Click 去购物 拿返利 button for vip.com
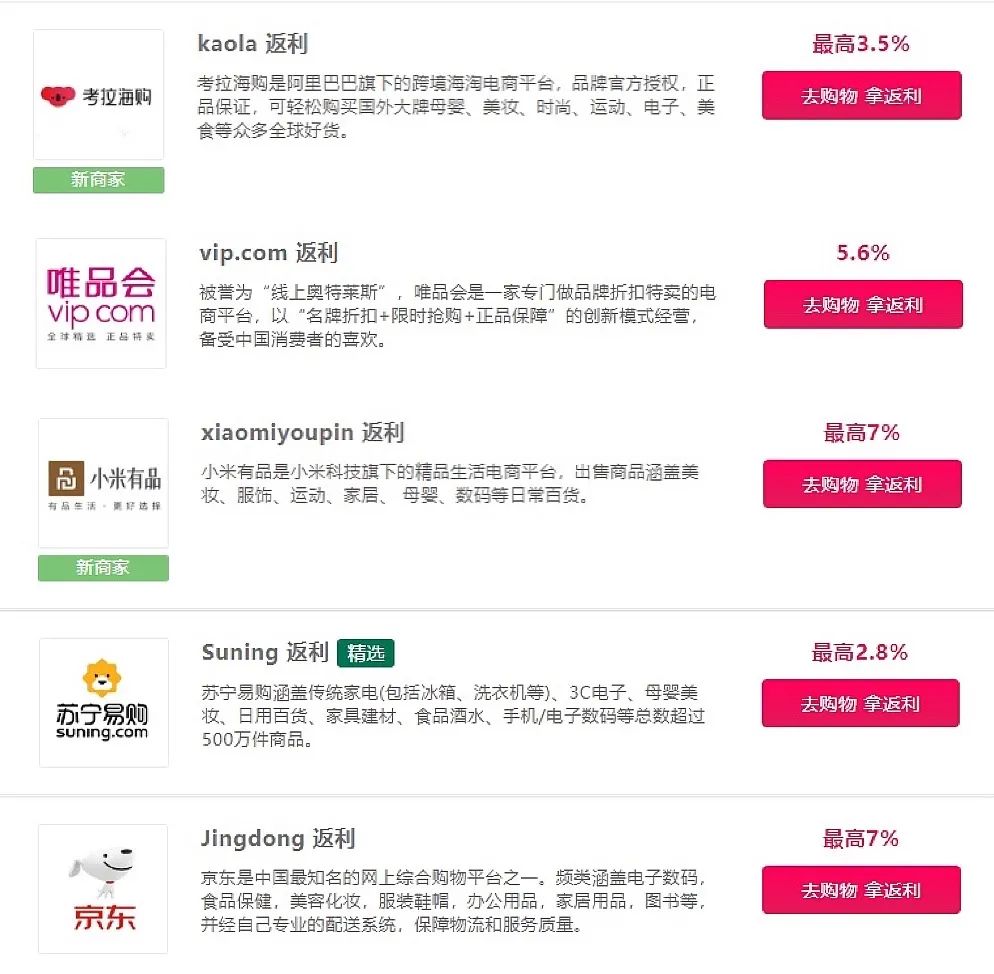 point(863,304)
